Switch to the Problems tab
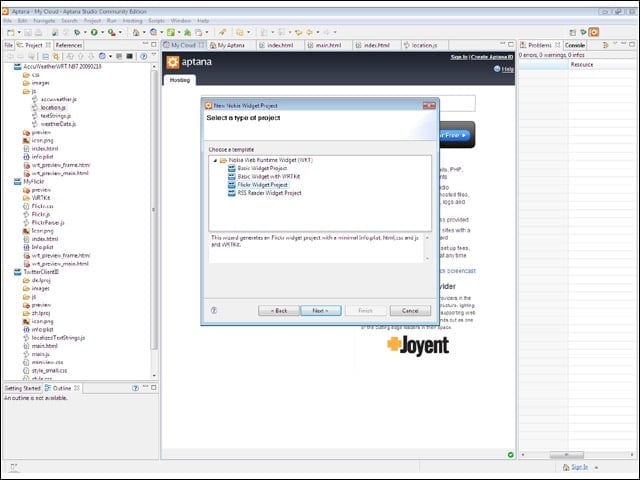This screenshot has width=640, height=480. click(x=540, y=45)
